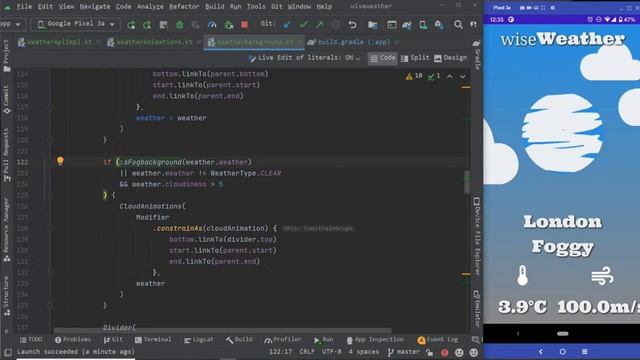The width and height of the screenshot is (640, 360).
Task: Click the Git Rollback undo arrow
Action: 352,25
